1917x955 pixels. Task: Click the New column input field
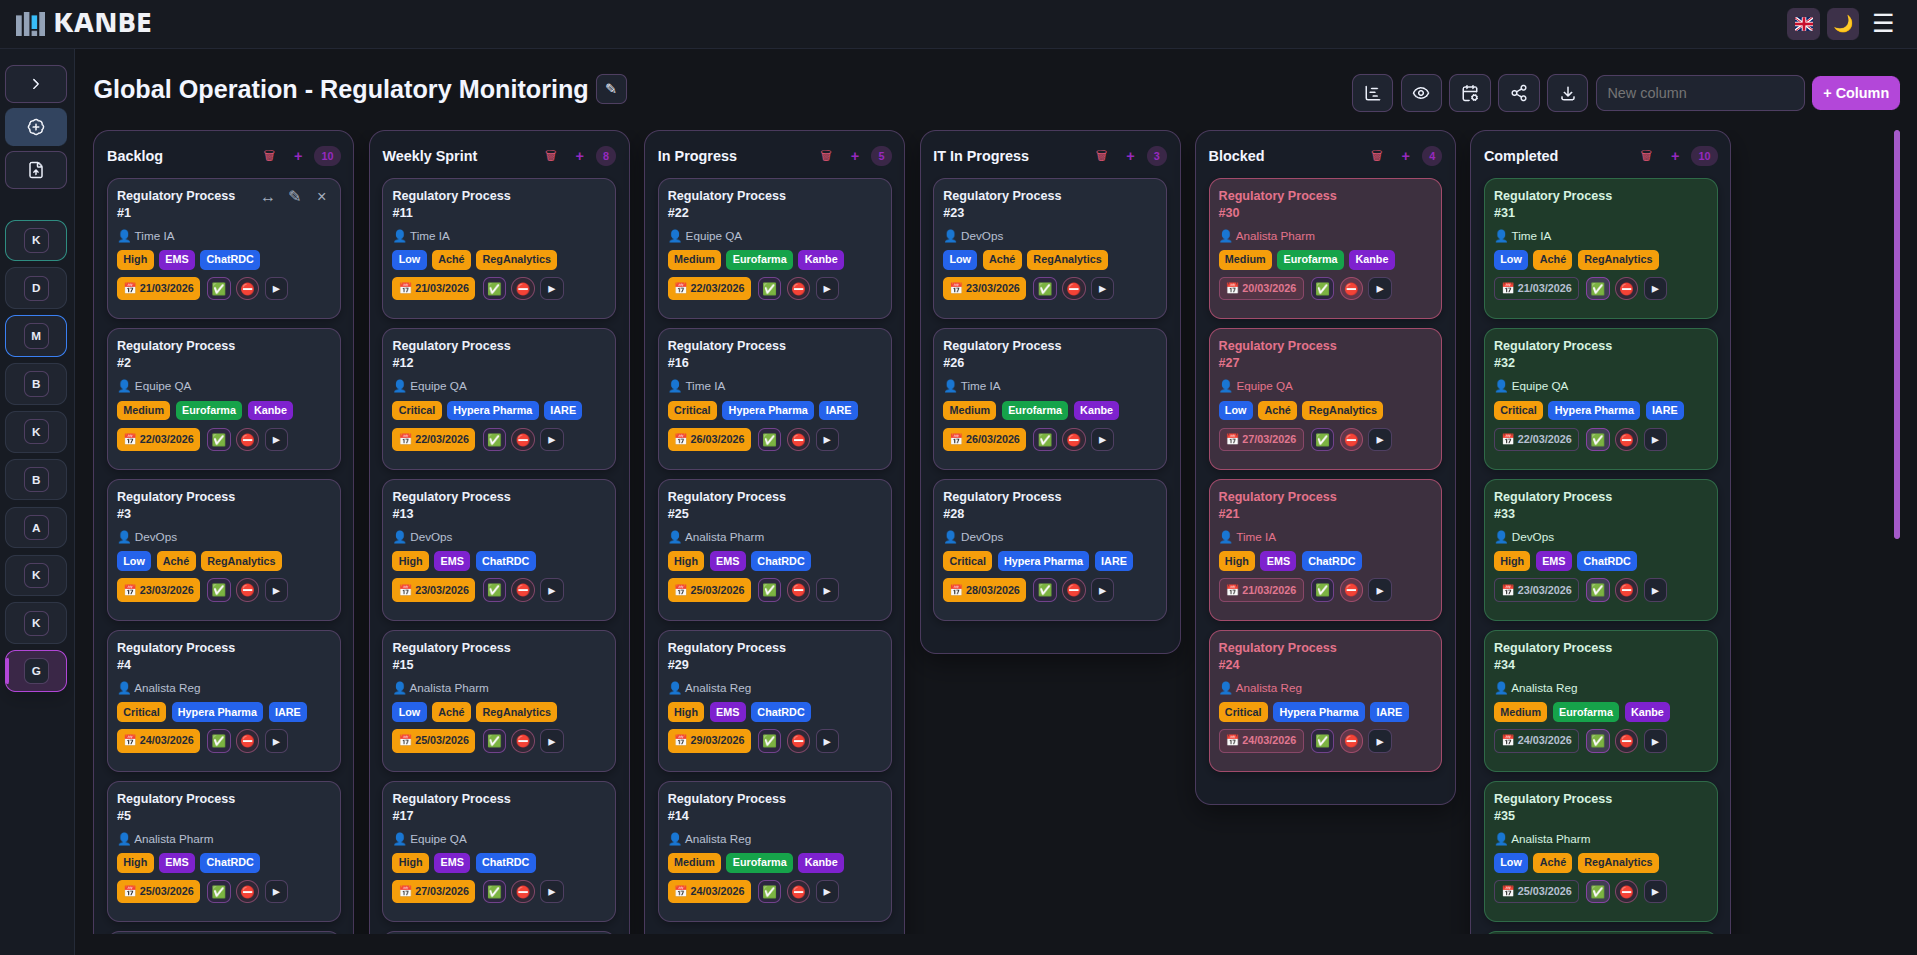pos(1699,92)
